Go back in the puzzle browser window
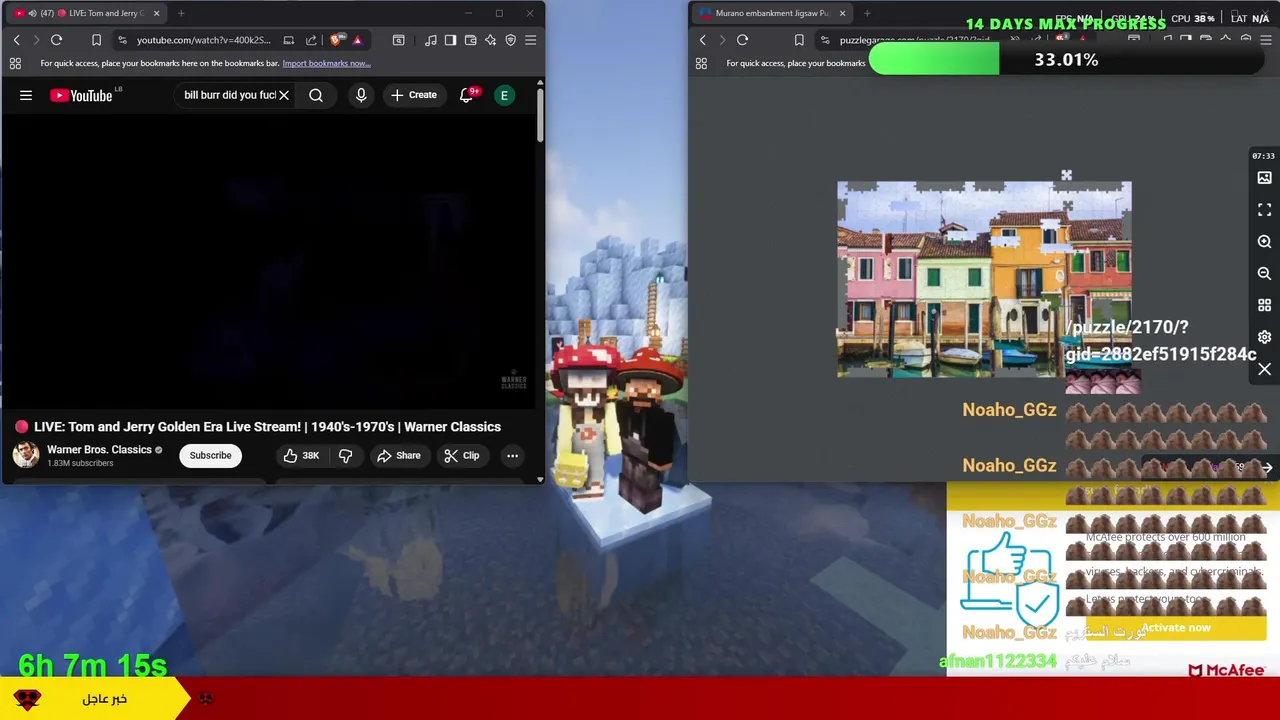Viewport: 1280px width, 720px height. point(702,40)
